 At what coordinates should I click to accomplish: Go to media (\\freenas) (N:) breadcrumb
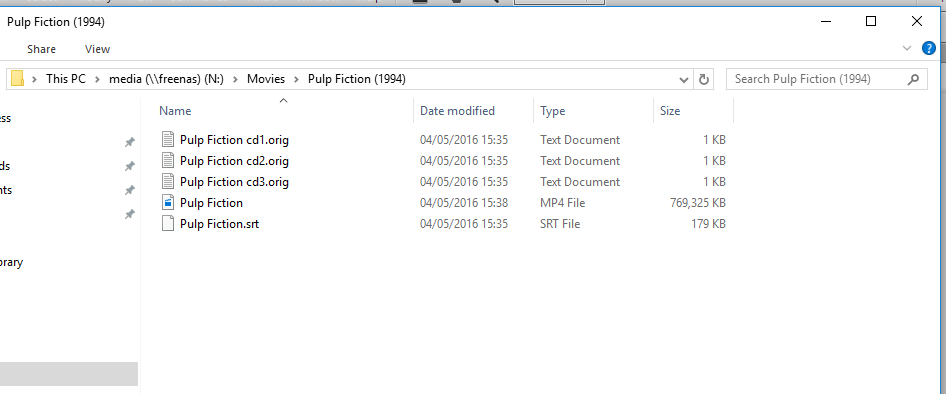click(x=166, y=79)
